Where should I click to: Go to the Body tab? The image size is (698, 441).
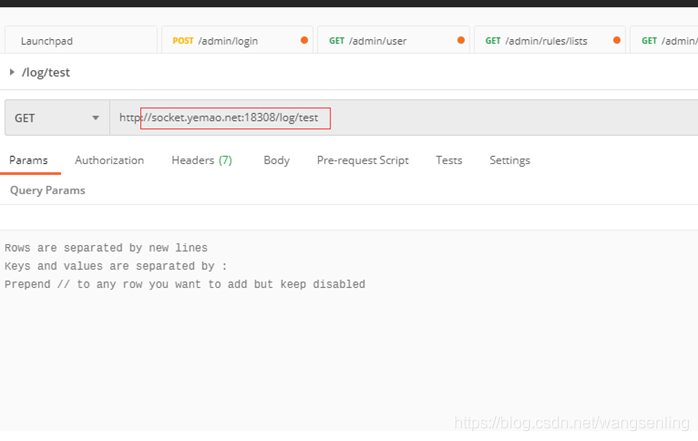pyautogui.click(x=276, y=160)
